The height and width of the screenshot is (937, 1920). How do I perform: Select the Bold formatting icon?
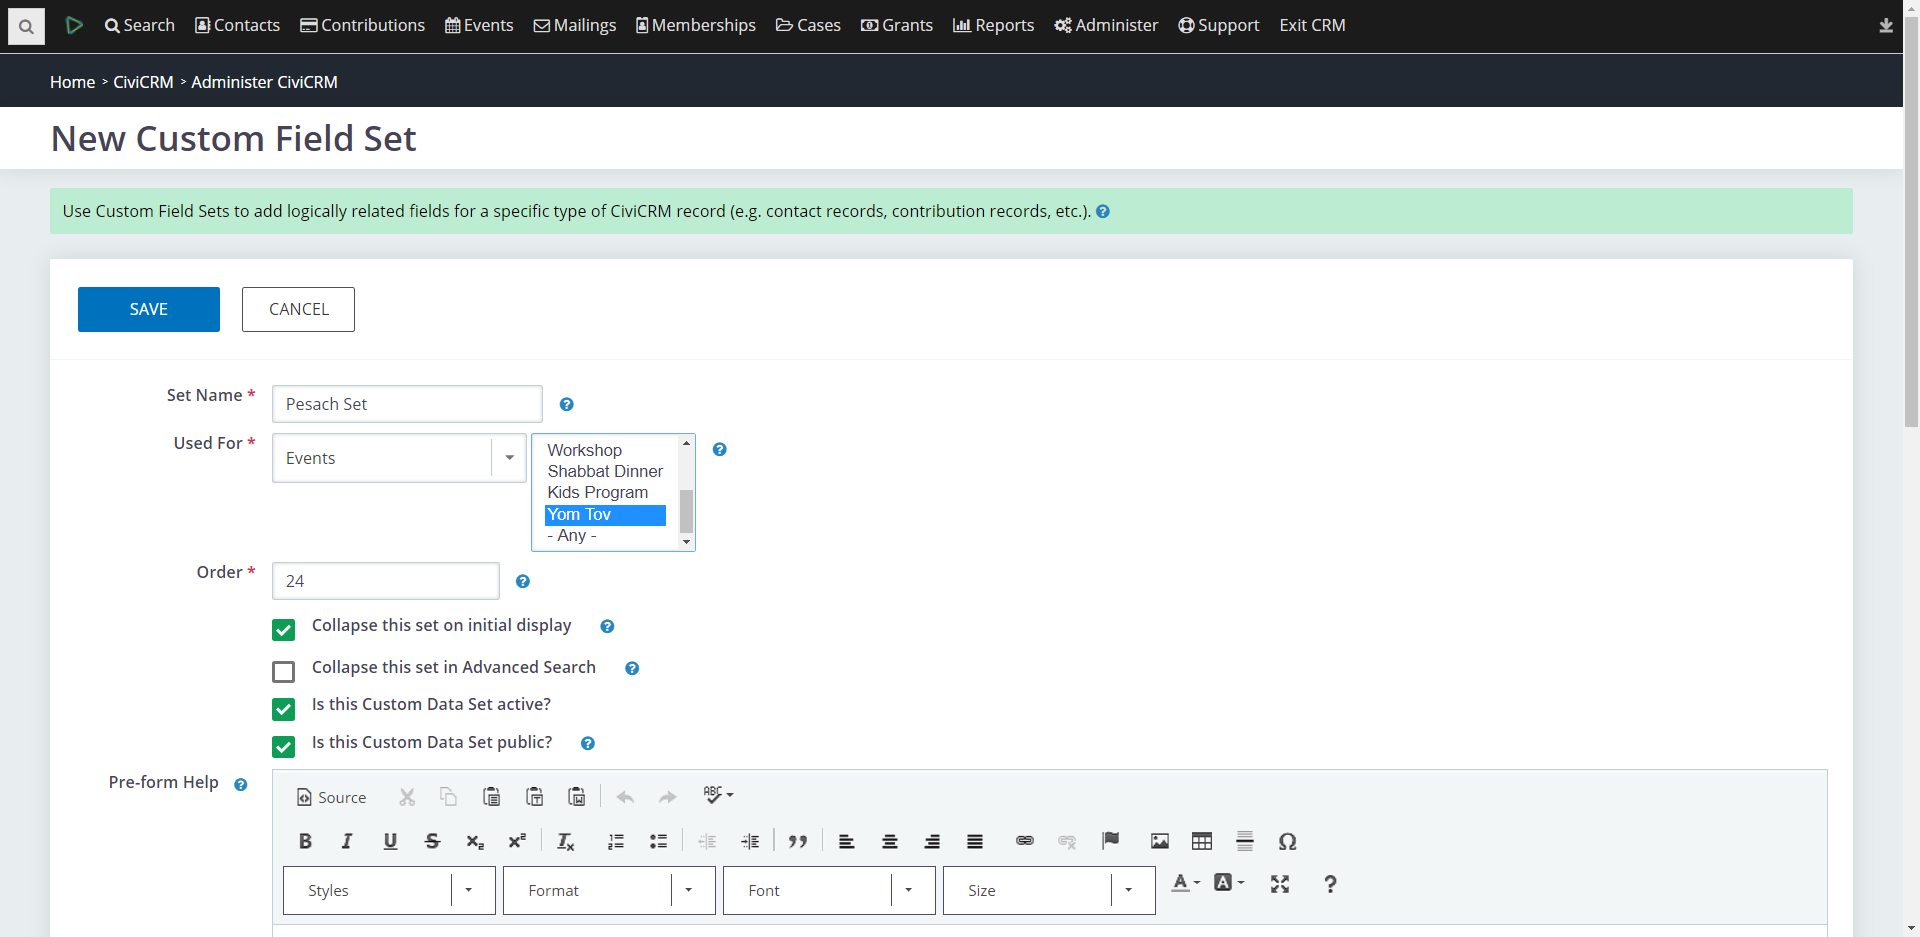(x=305, y=841)
